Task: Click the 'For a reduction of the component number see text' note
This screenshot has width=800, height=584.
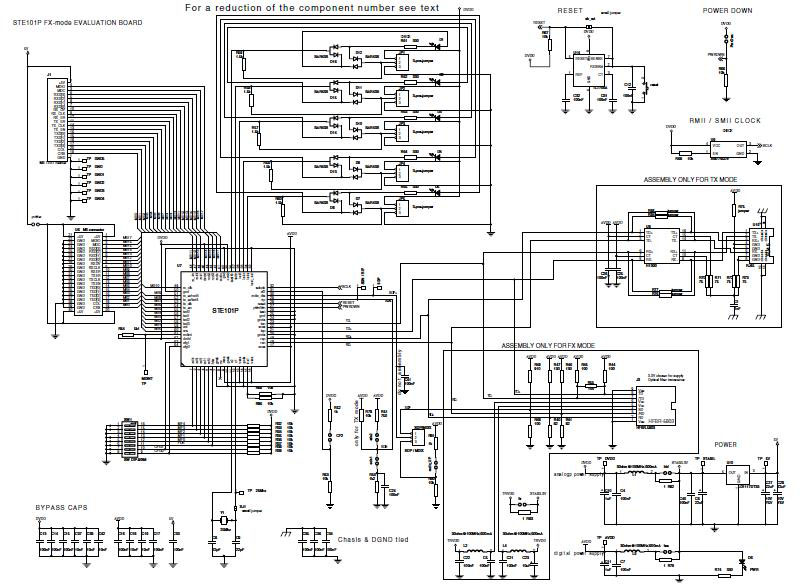Action: click(312, 8)
